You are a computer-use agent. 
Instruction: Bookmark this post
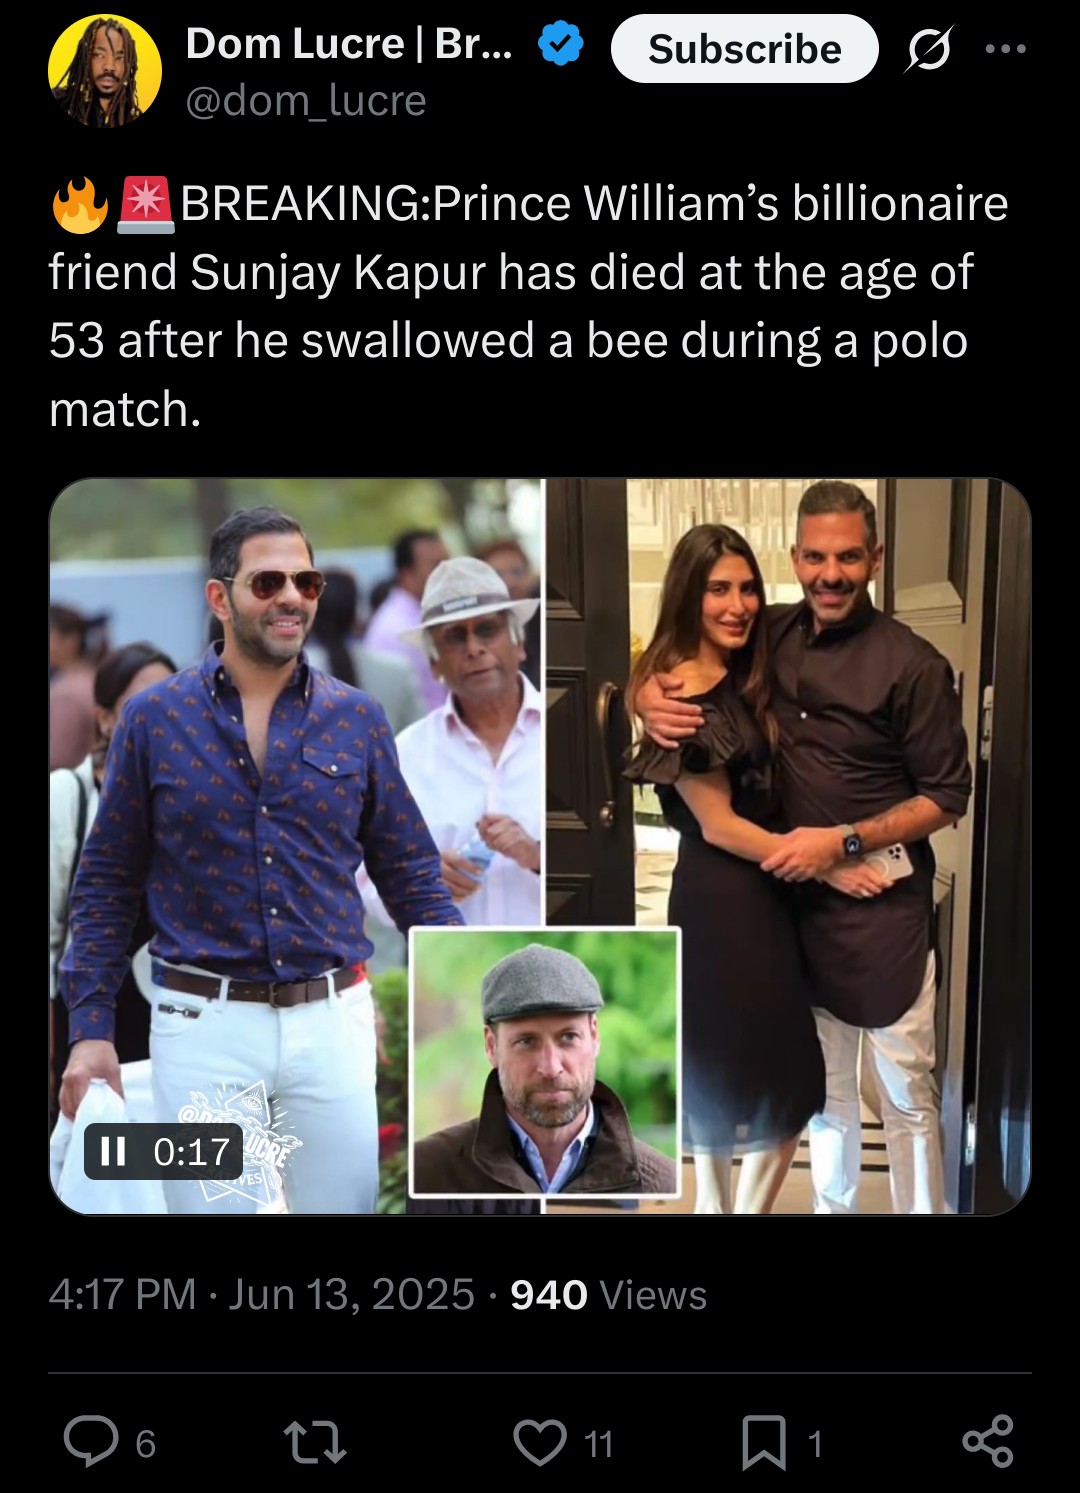point(764,1444)
